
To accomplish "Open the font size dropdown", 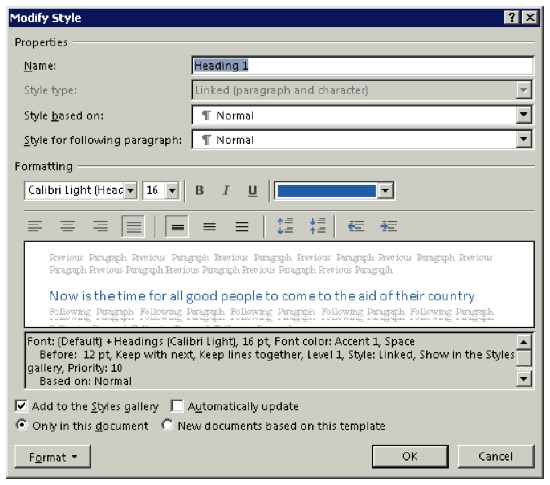I will 172,190.
